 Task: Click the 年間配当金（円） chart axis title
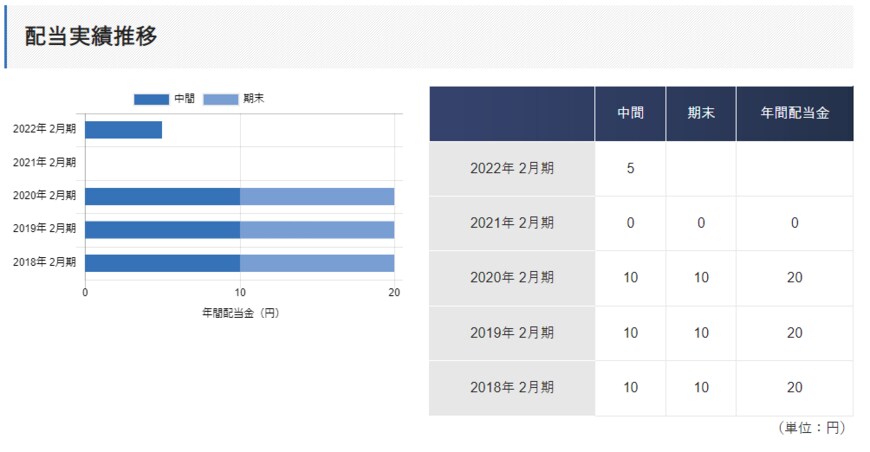coord(240,313)
